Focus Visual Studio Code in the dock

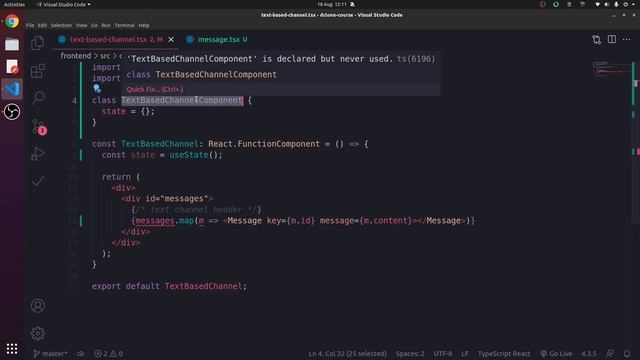point(12,89)
